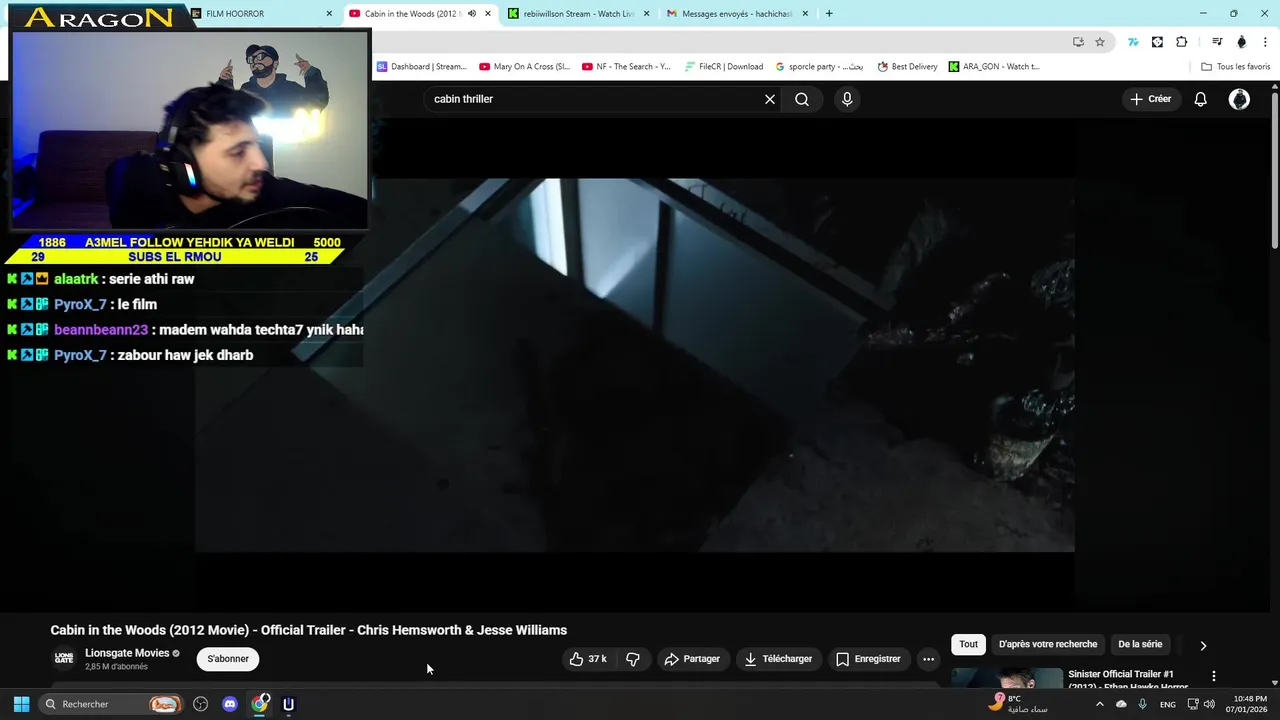This screenshot has width=1280, height=720.
Task: Open more actions (three dots) under video
Action: 928,659
